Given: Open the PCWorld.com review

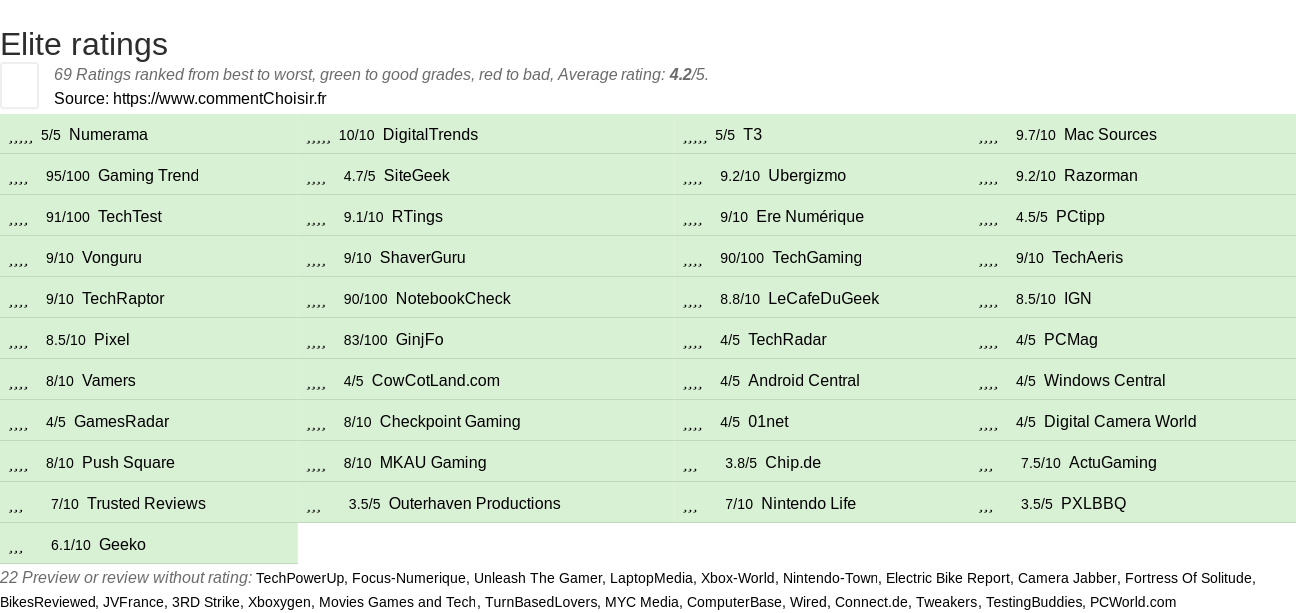Looking at the screenshot, I should 1133,602.
